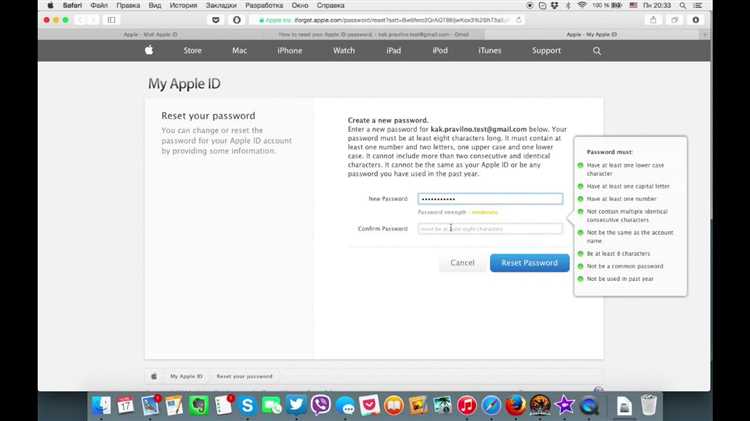
Task: Launch Viber from the dock
Action: (x=320, y=405)
